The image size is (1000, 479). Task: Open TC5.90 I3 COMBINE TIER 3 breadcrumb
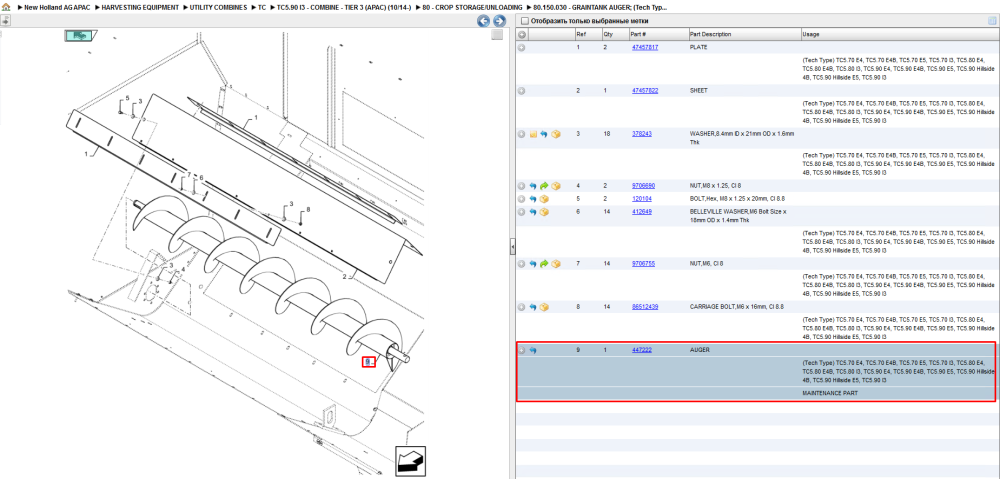[x=344, y=7]
